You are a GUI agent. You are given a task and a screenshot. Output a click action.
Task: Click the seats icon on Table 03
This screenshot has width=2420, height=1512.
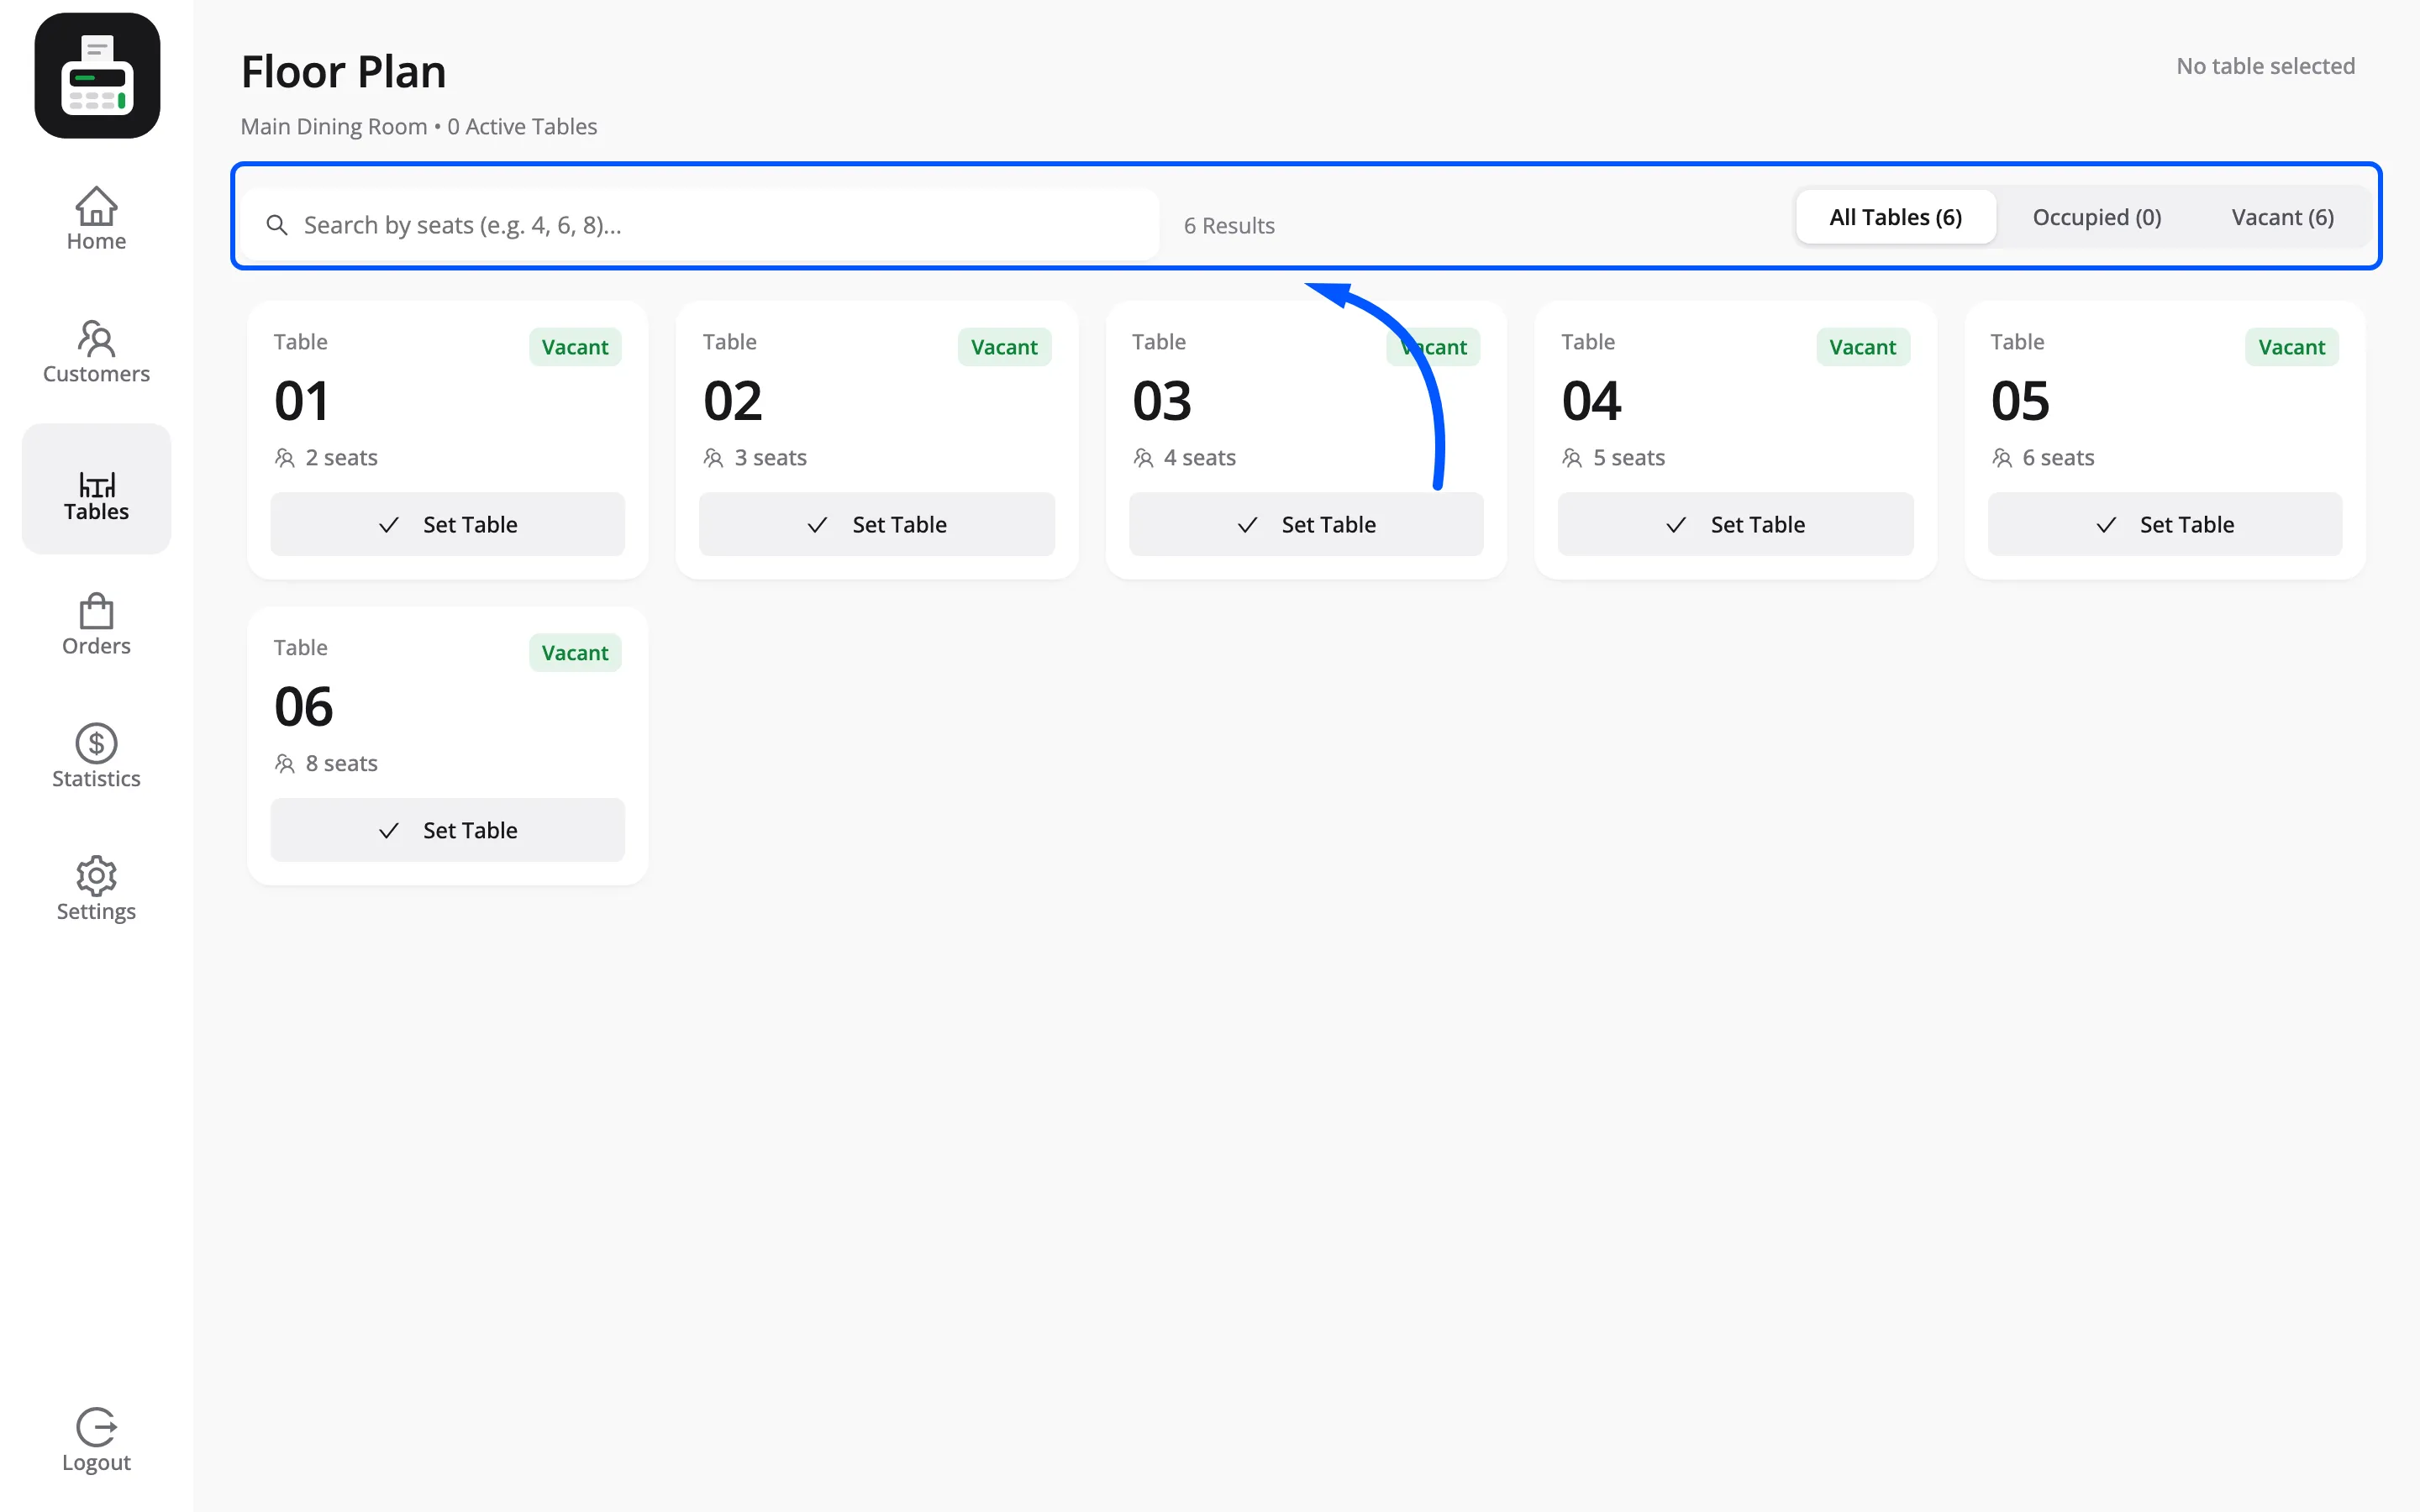pos(1143,458)
